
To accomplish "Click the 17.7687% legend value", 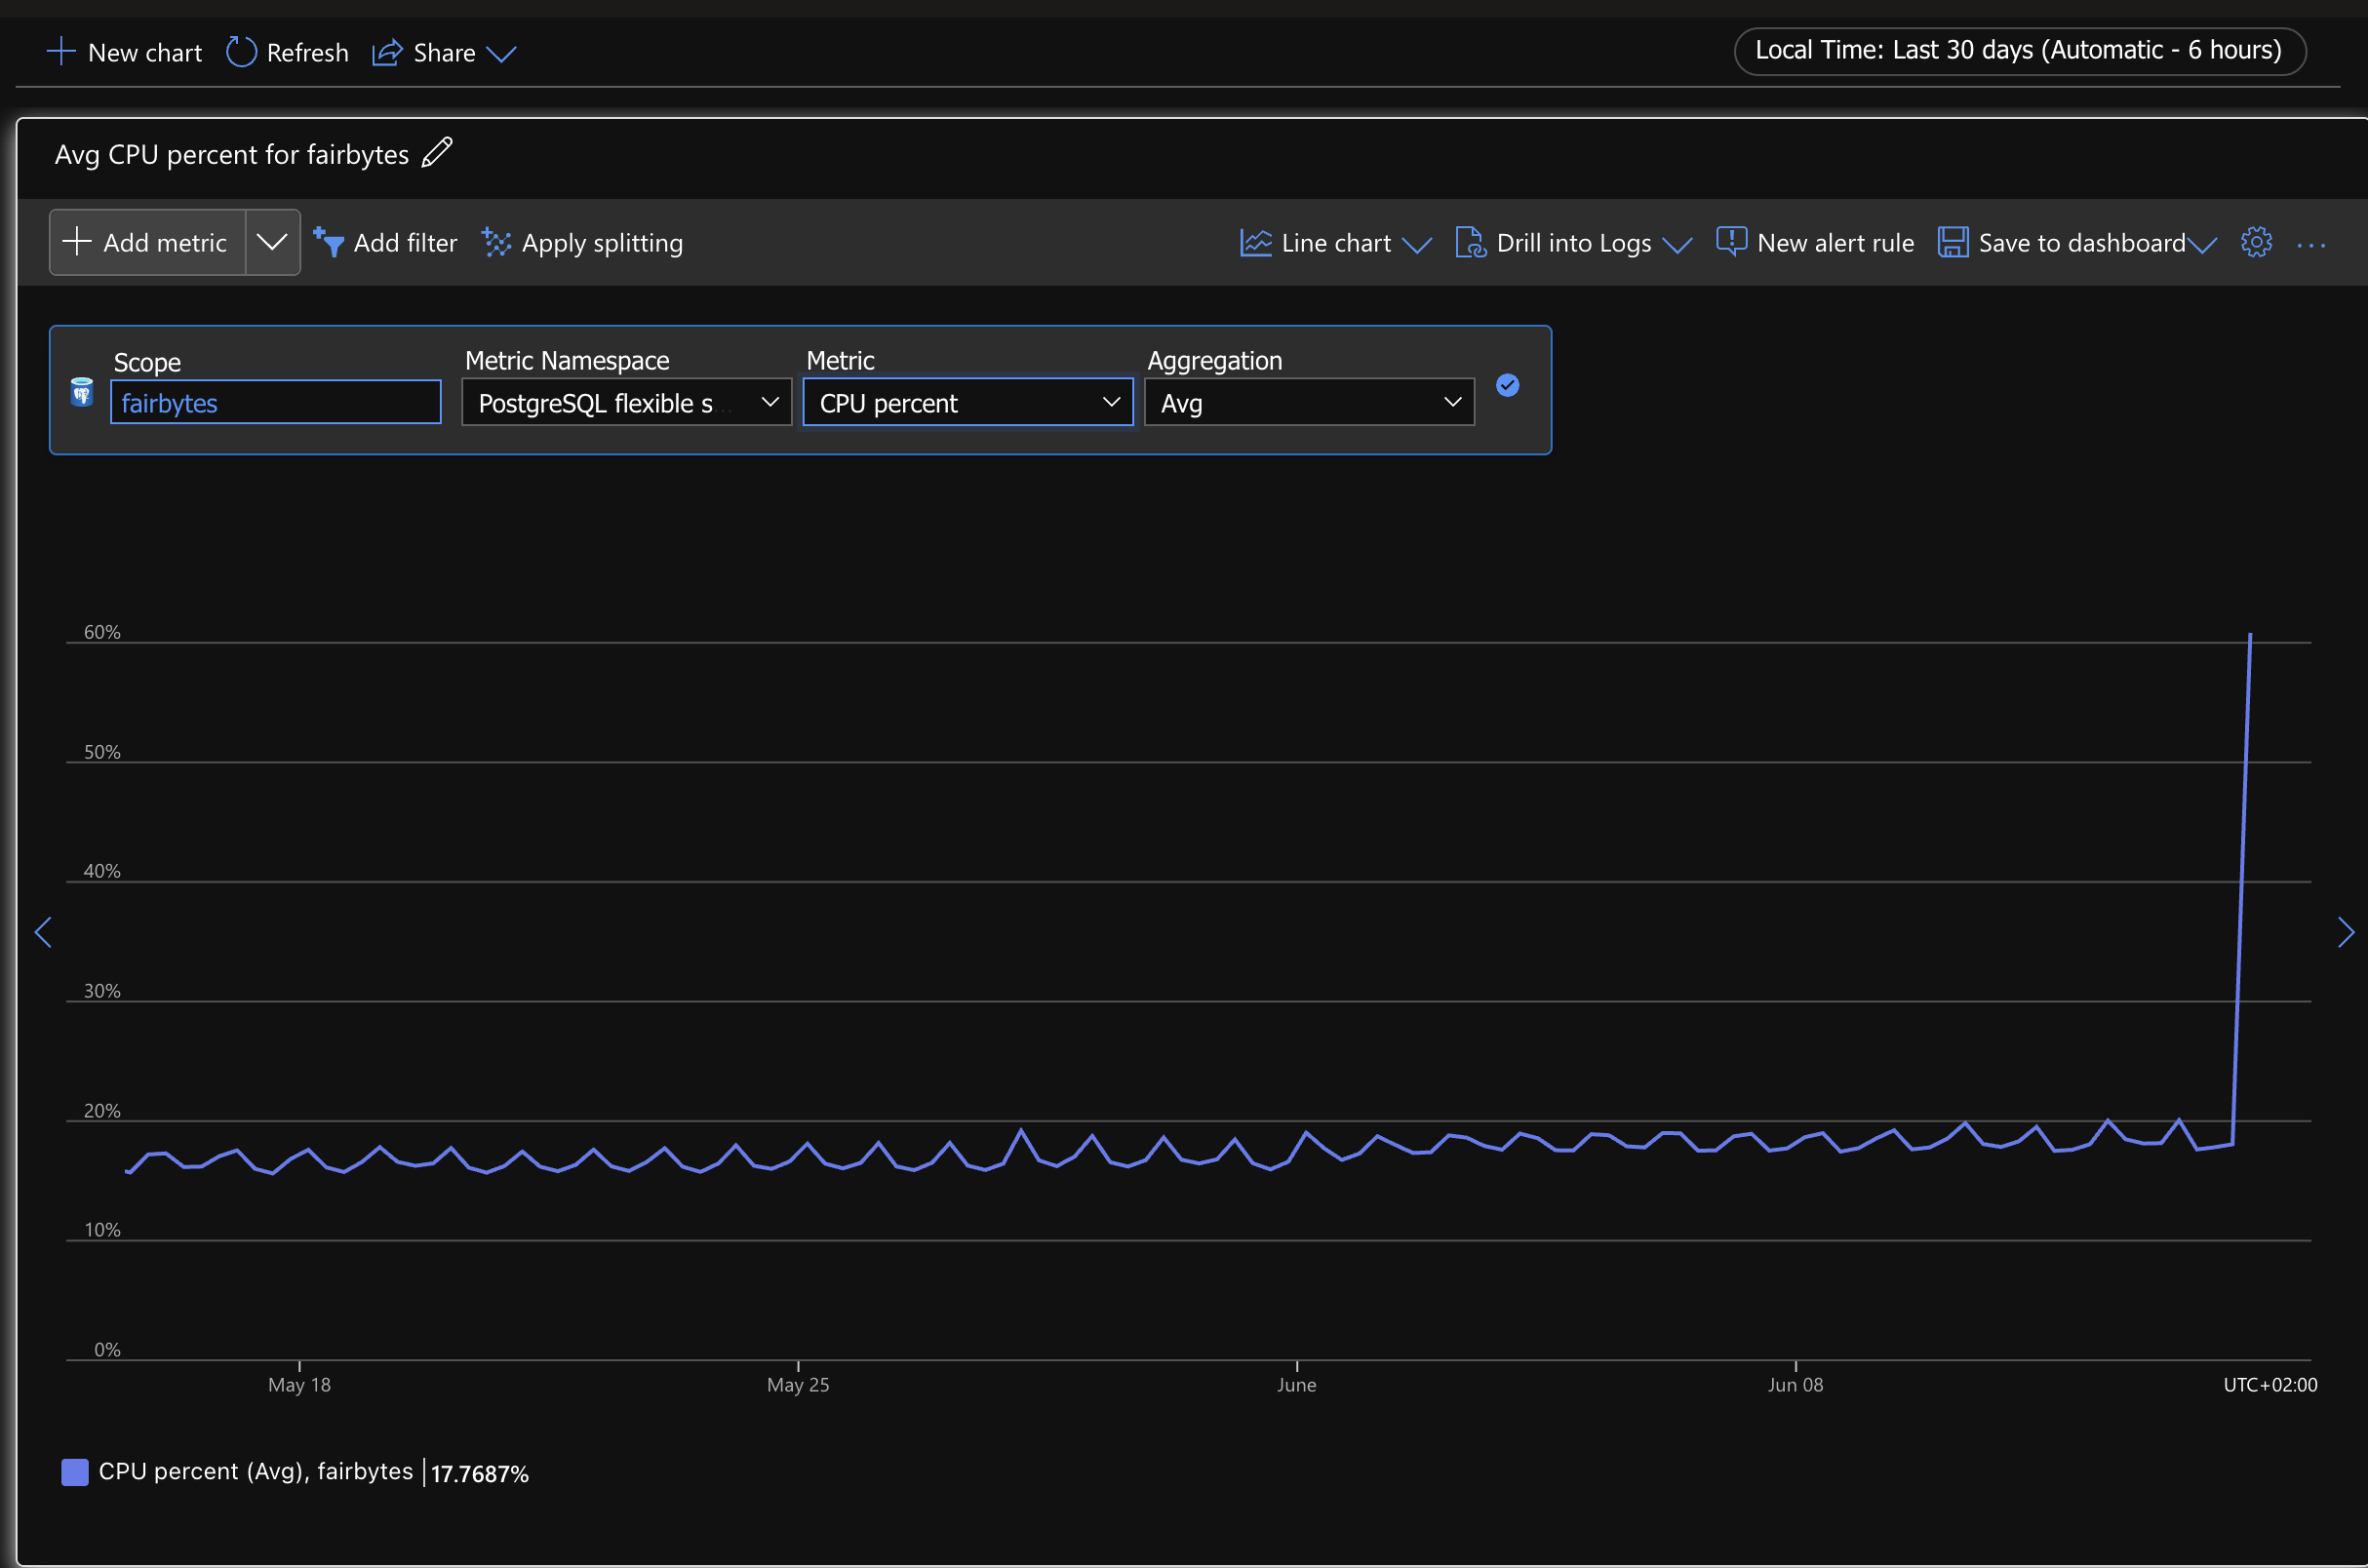I will point(479,1473).
